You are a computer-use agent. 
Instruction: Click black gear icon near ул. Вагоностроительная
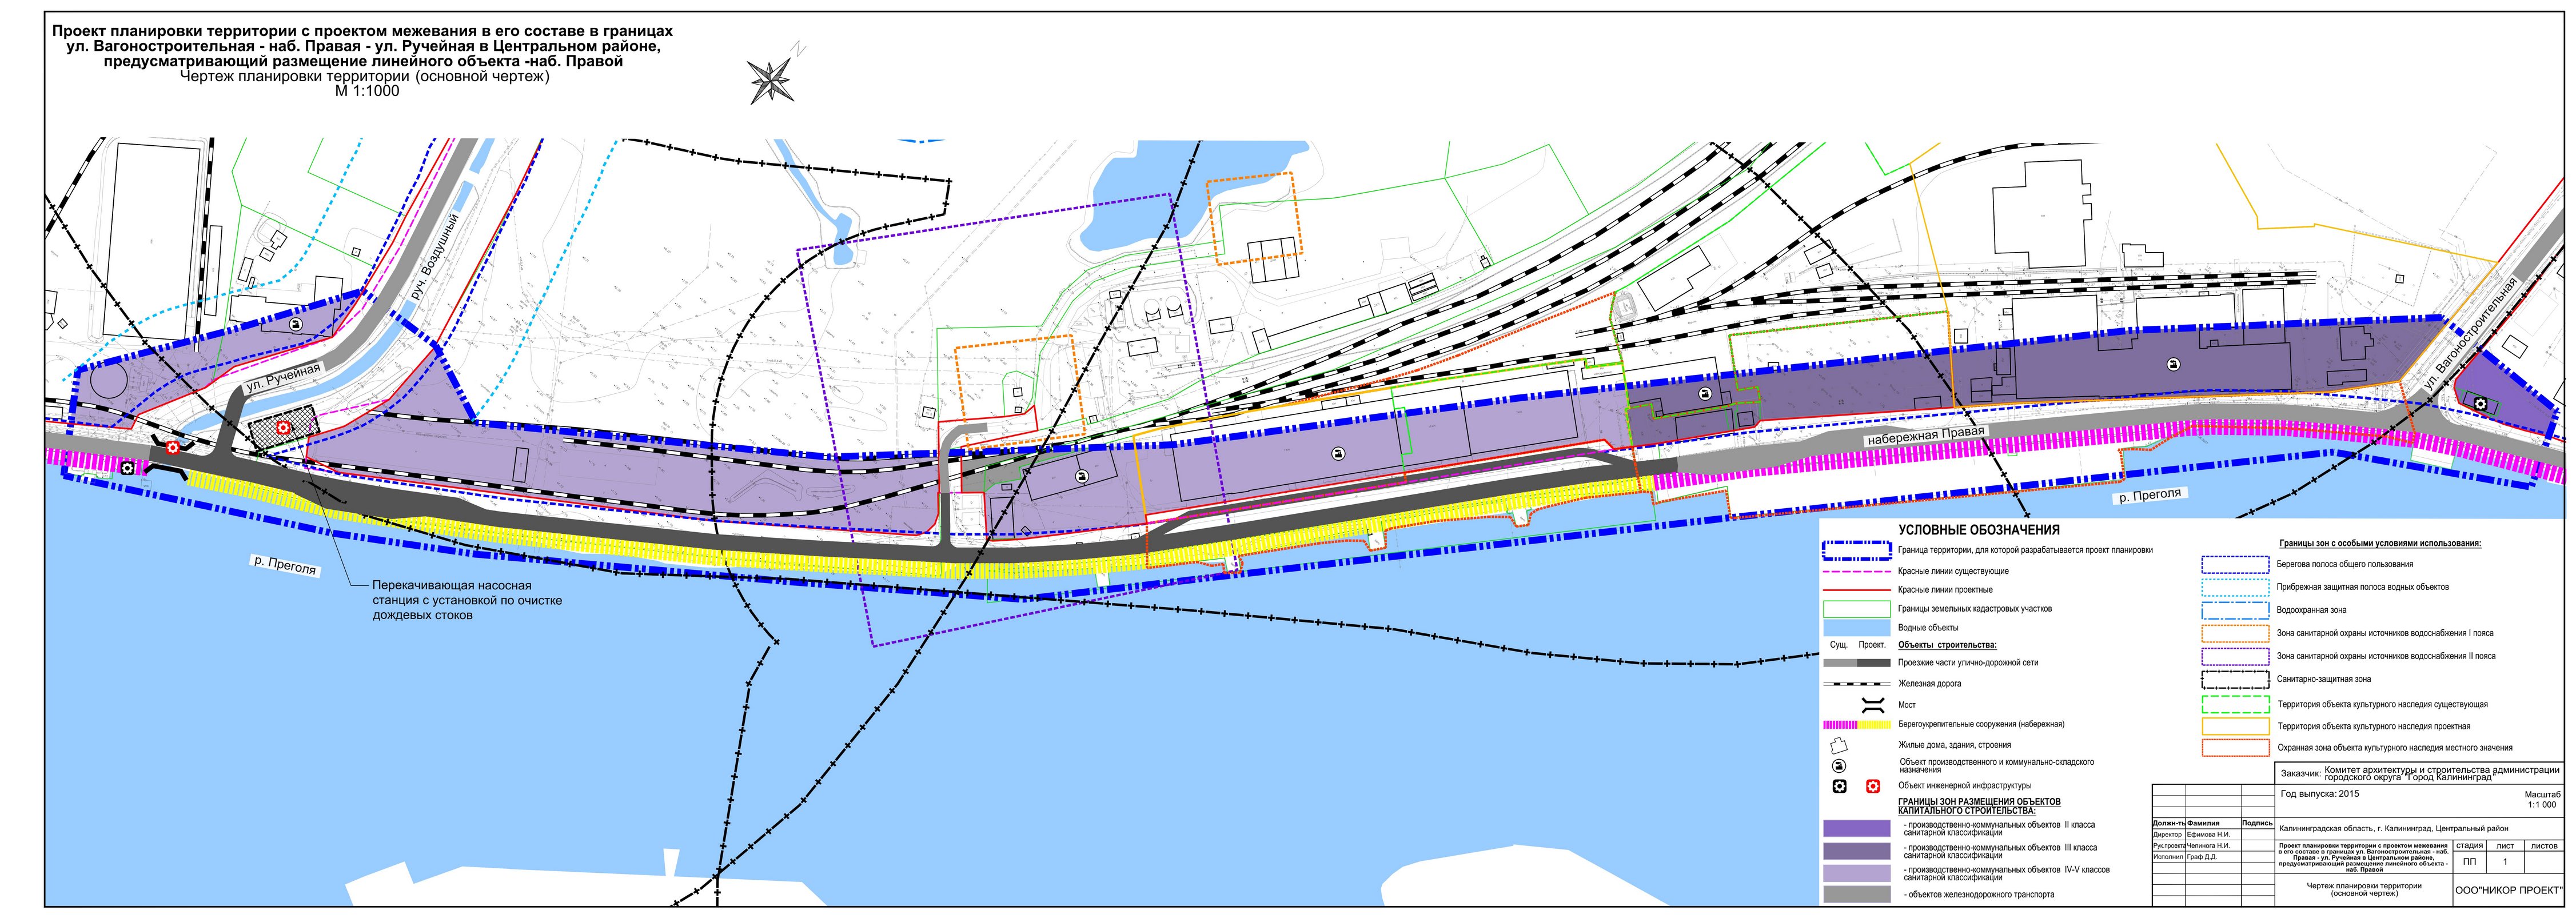2481,403
